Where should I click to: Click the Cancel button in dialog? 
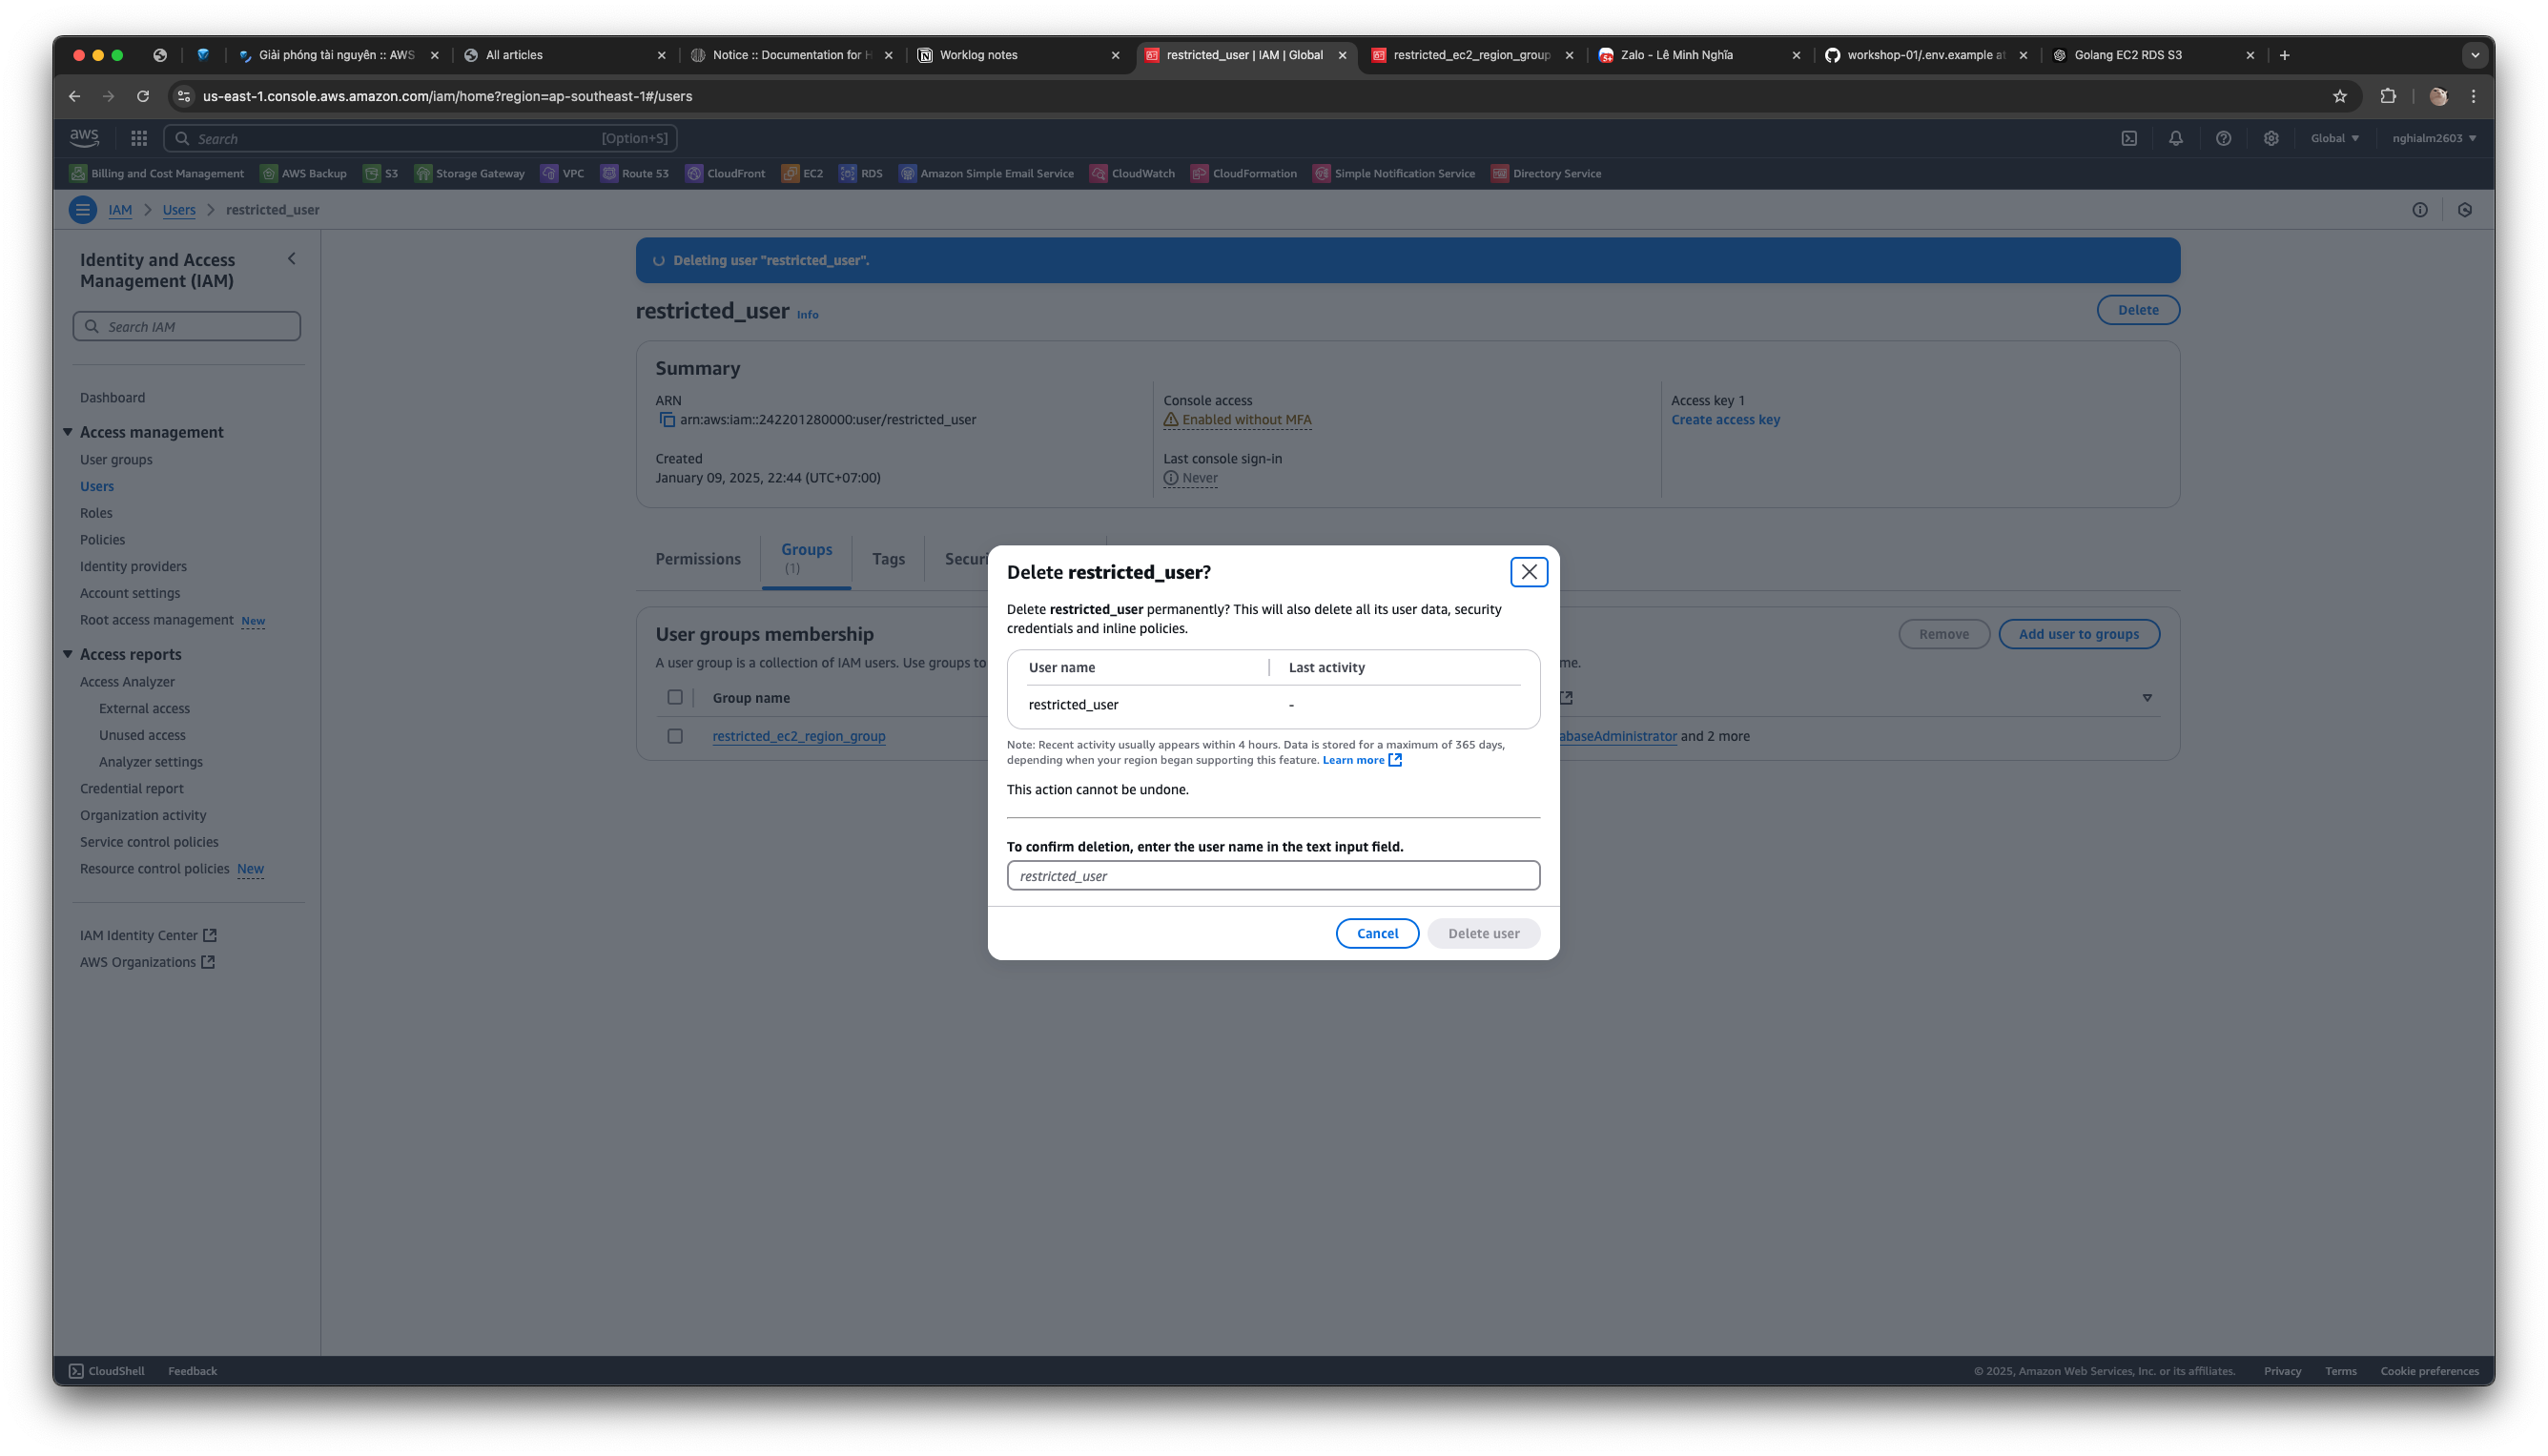point(1377,933)
